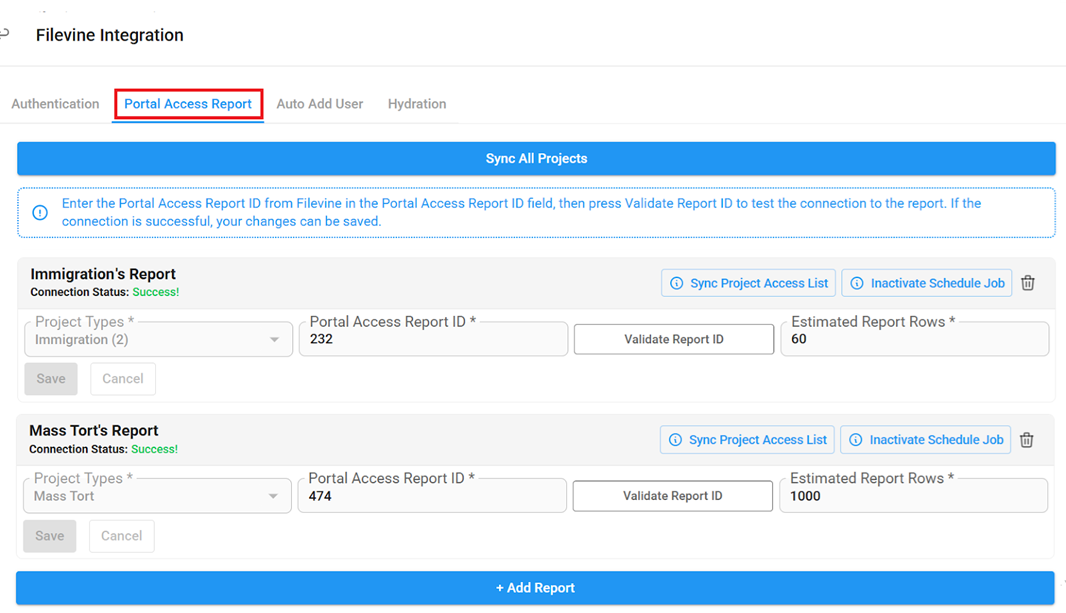
Task: Save the Mass Tort's Report settings
Action: [x=50, y=536]
